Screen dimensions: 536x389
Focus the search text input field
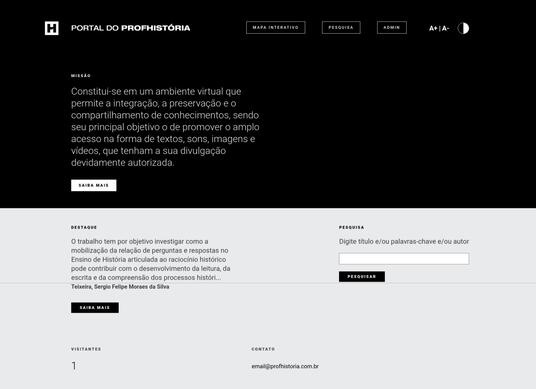pyautogui.click(x=404, y=259)
